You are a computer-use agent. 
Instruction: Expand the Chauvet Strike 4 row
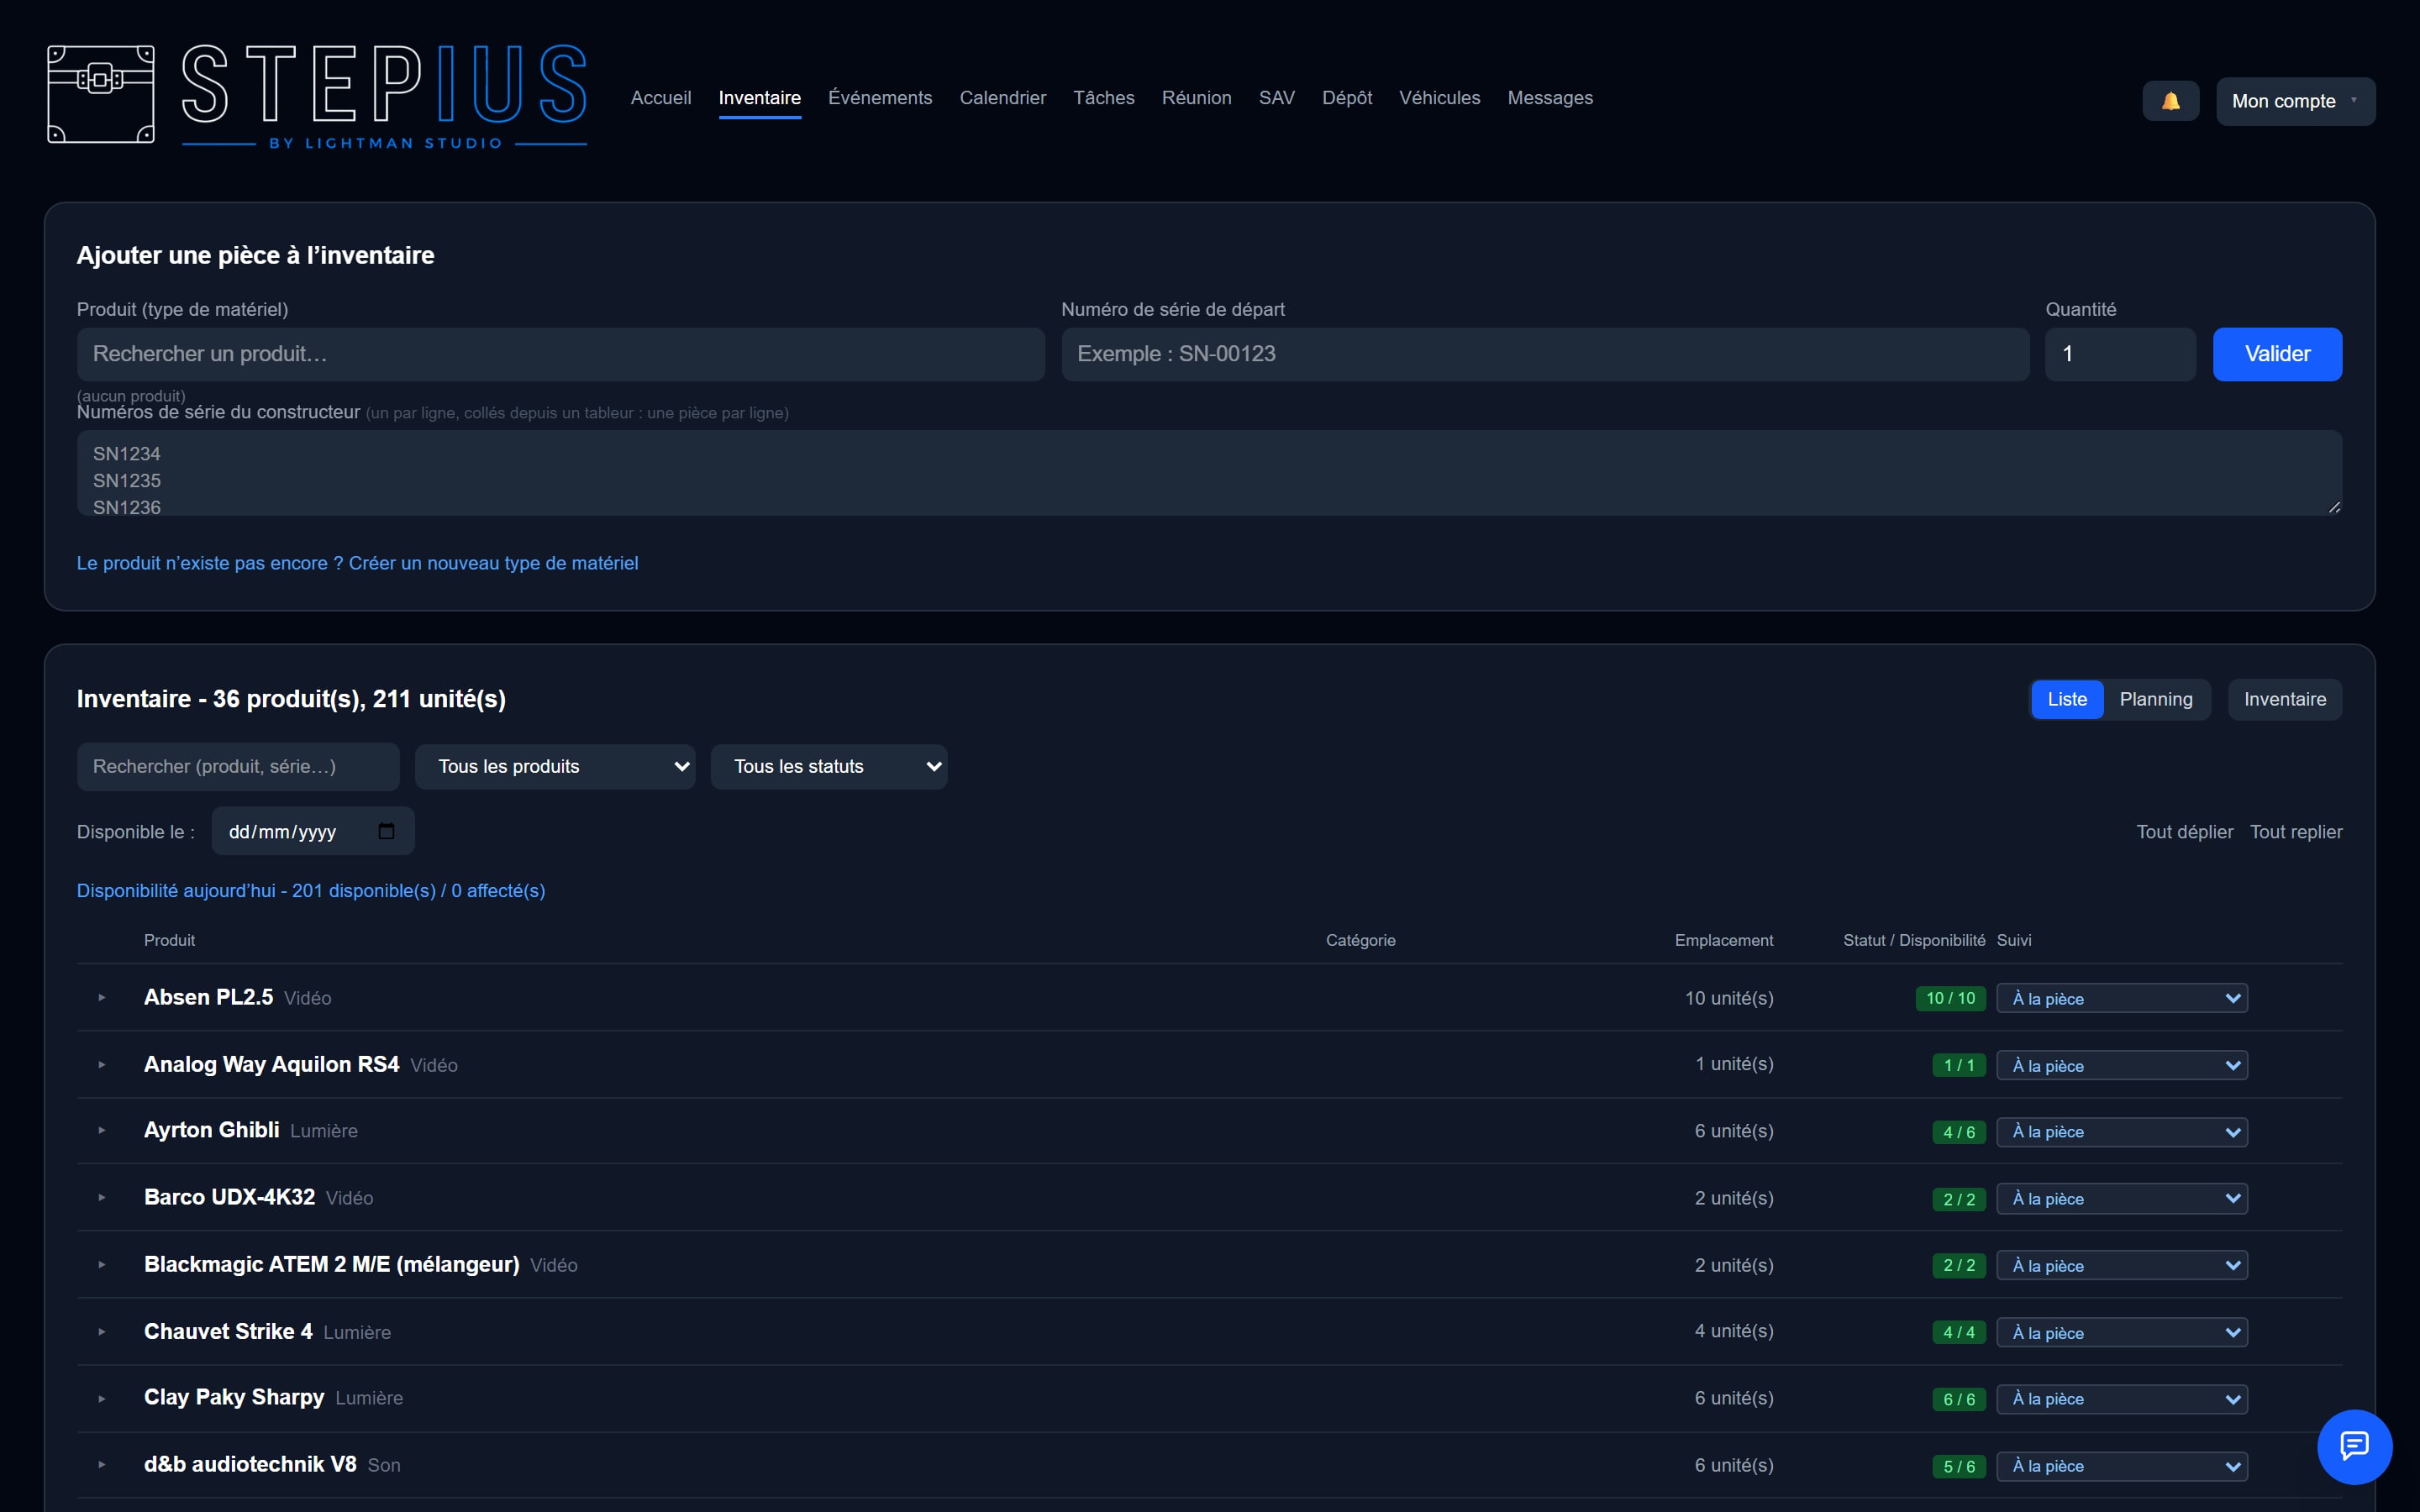tap(102, 1332)
